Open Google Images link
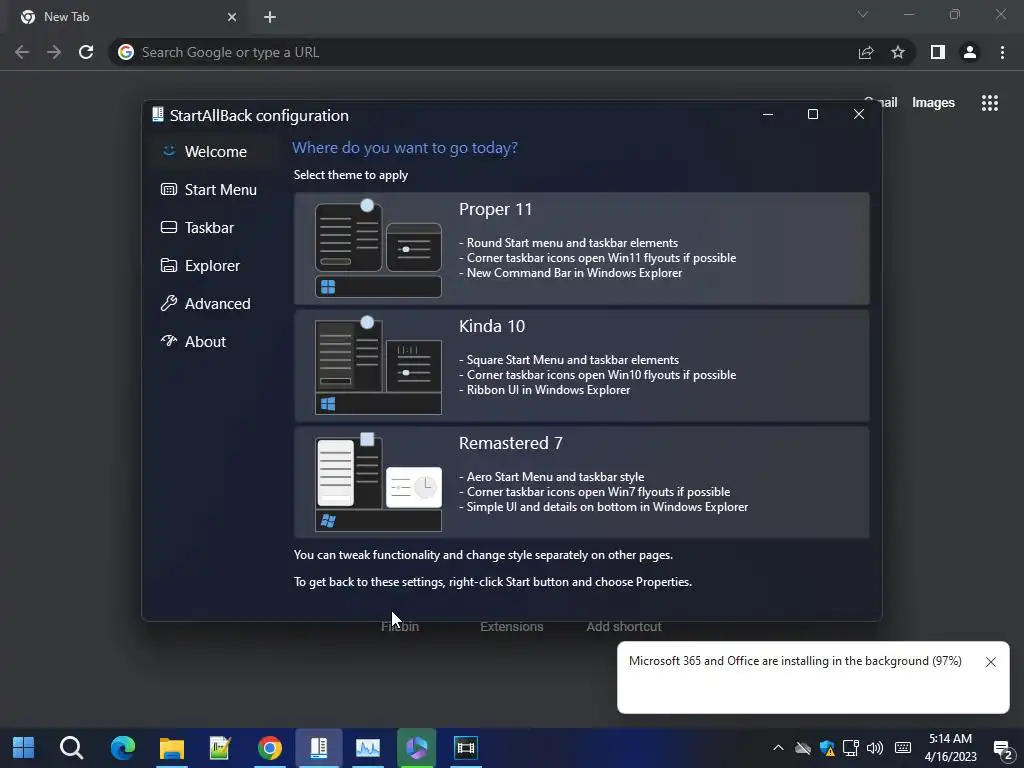This screenshot has width=1024, height=768. tap(933, 103)
